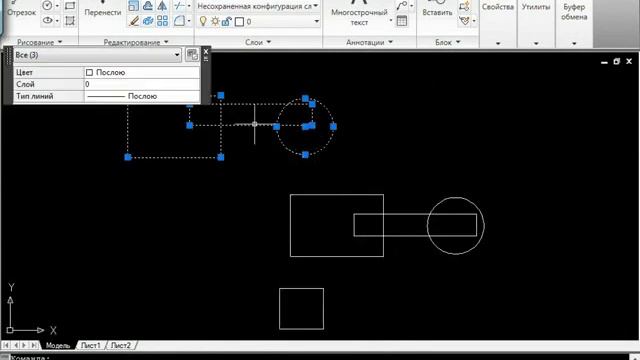This screenshot has height=360, width=640.
Task: Go to previous layout tab arrow
Action: tap(16, 345)
